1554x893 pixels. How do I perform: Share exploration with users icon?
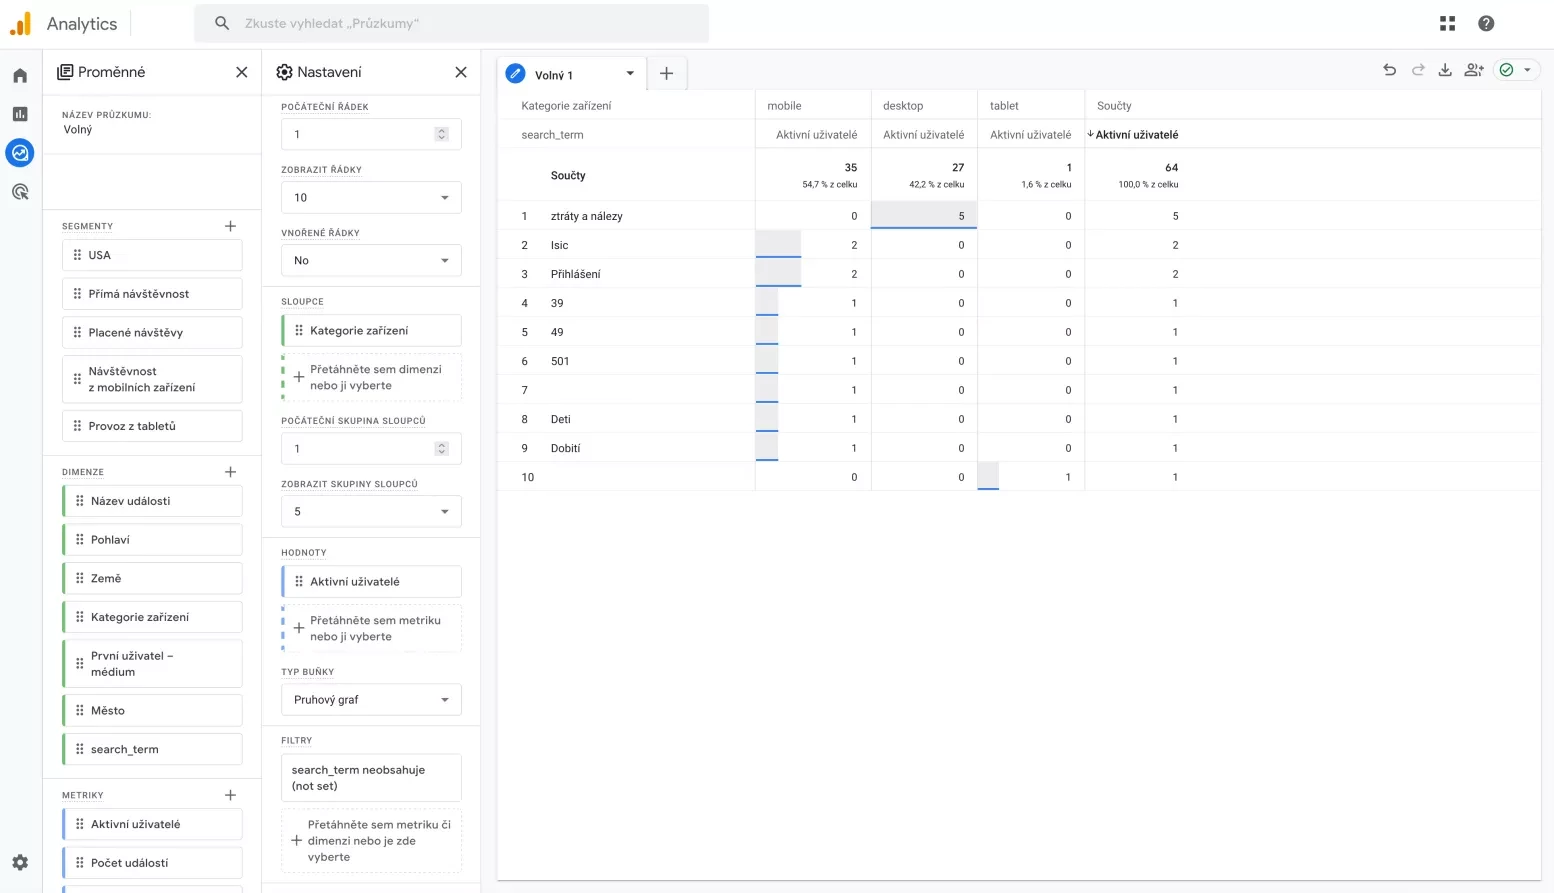coord(1474,70)
